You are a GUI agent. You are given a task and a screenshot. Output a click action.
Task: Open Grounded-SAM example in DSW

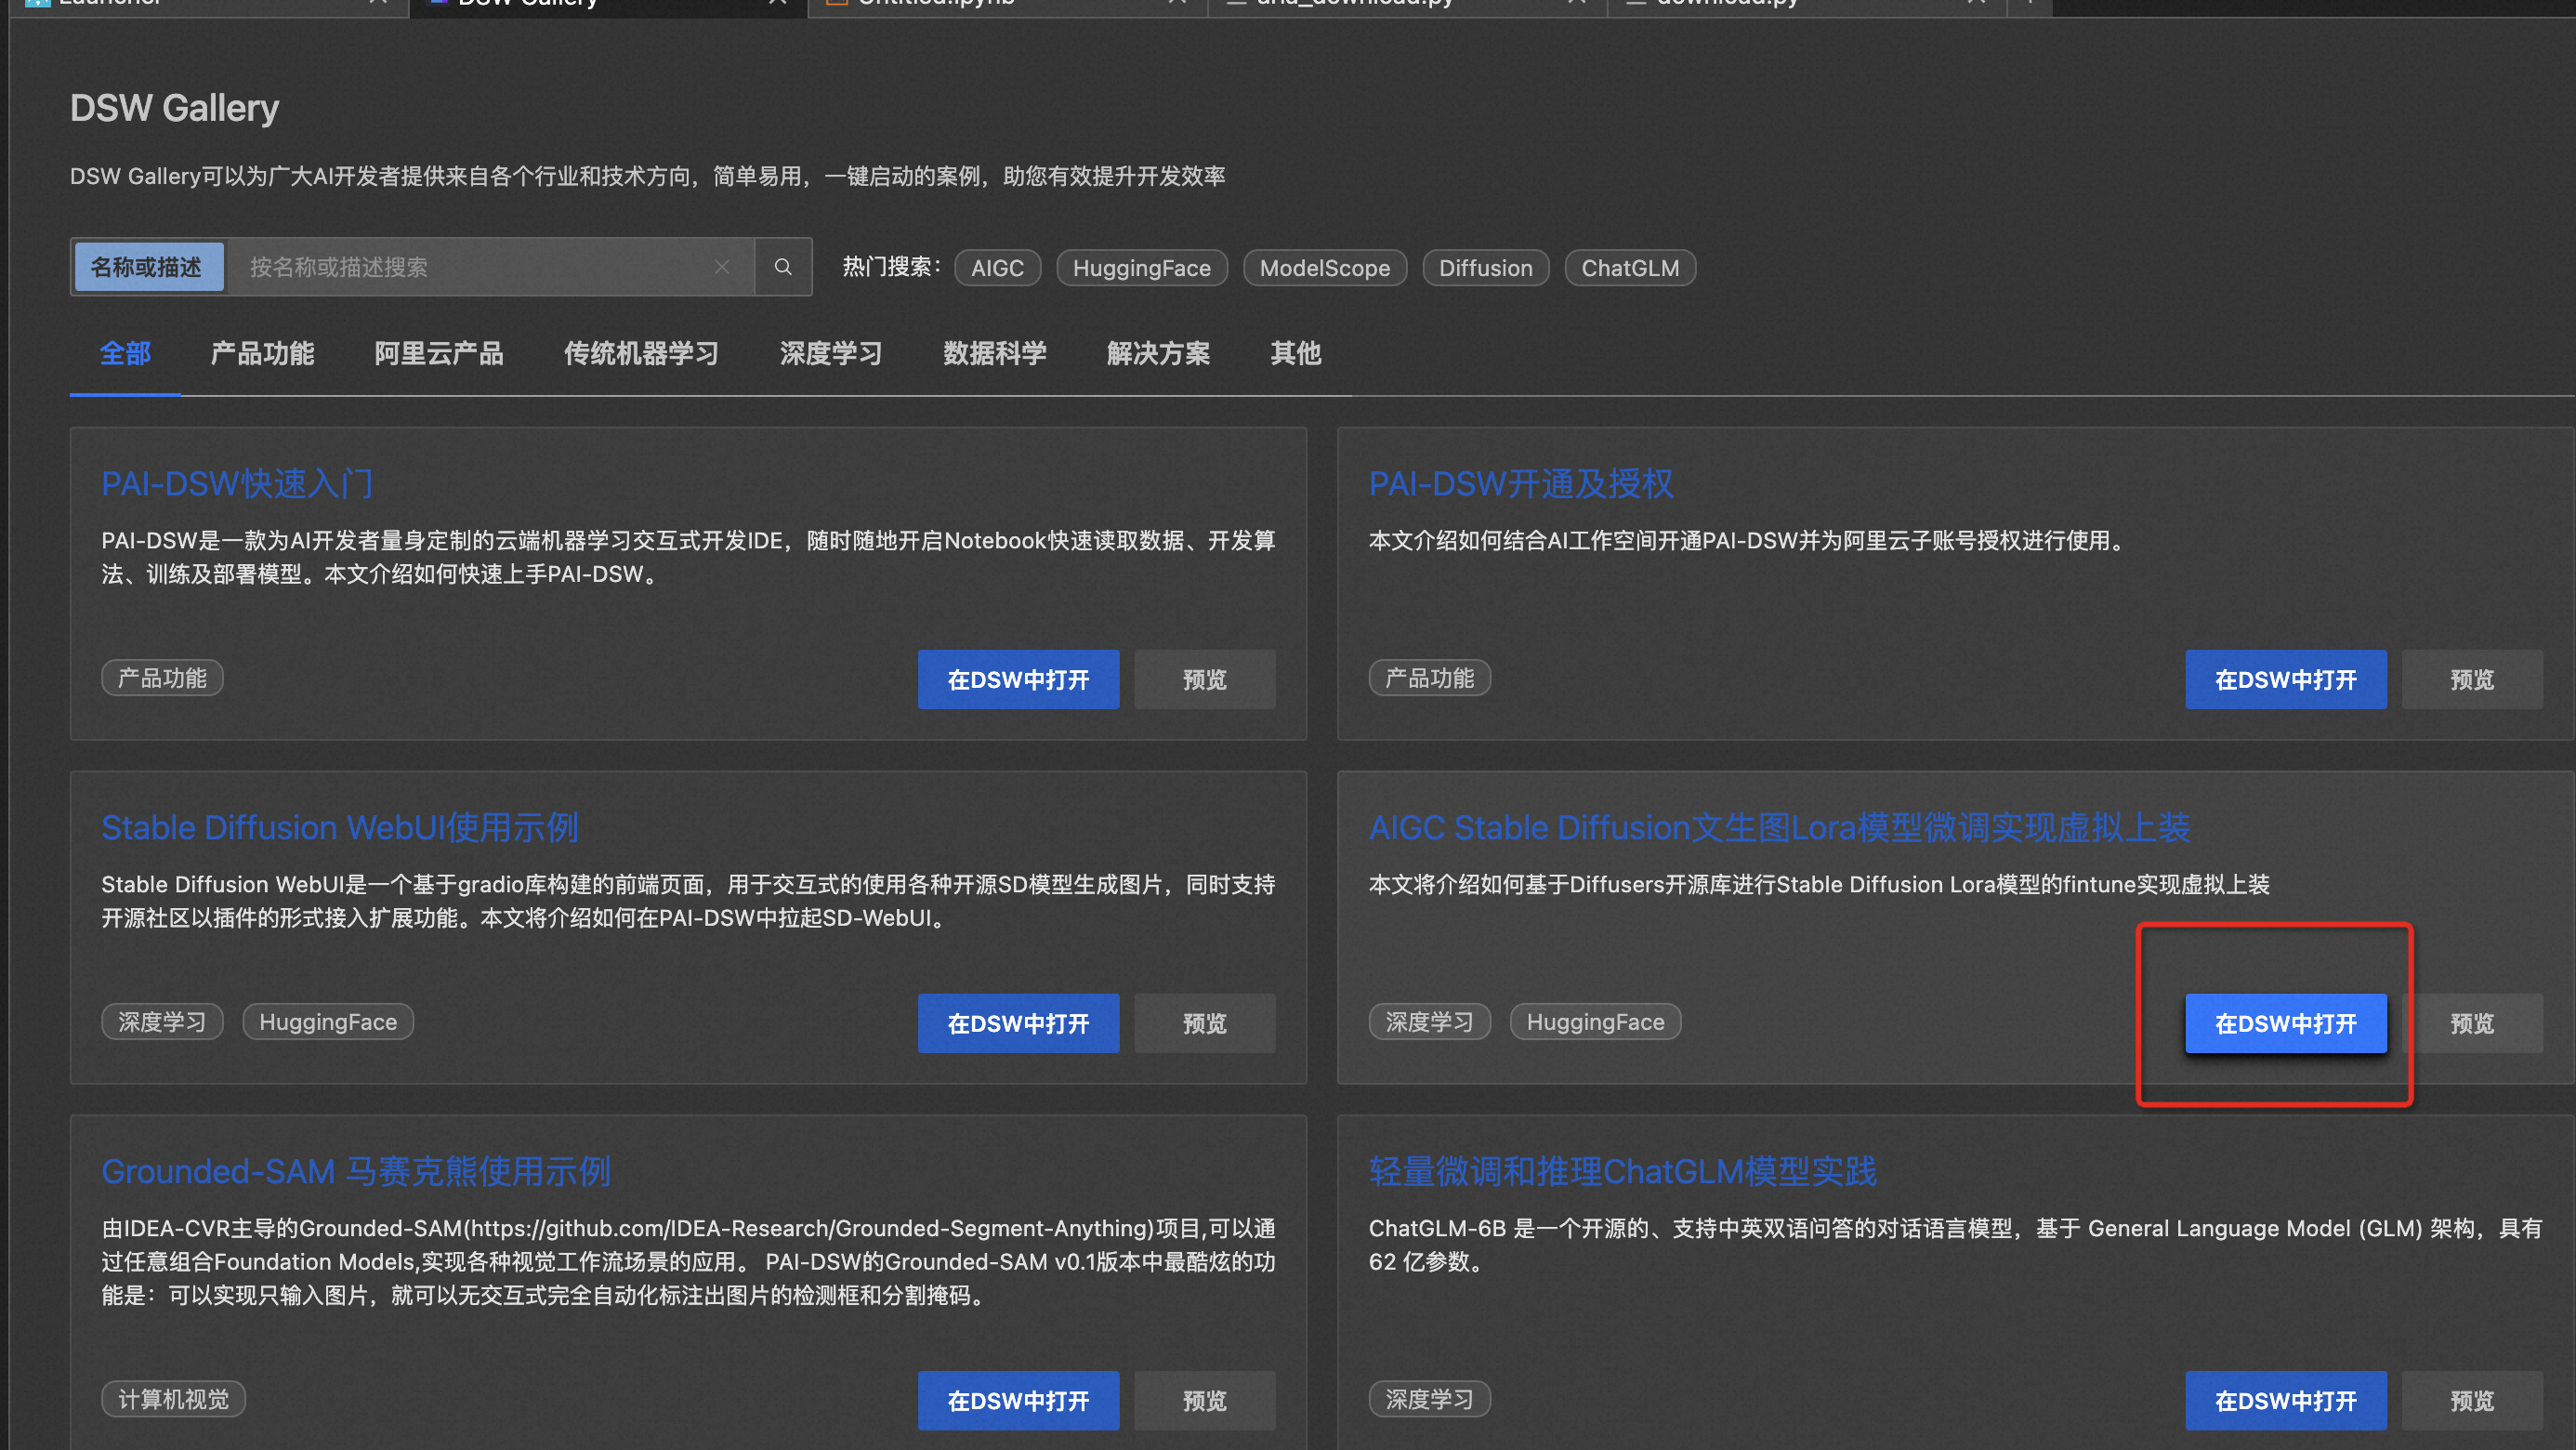point(1018,1401)
